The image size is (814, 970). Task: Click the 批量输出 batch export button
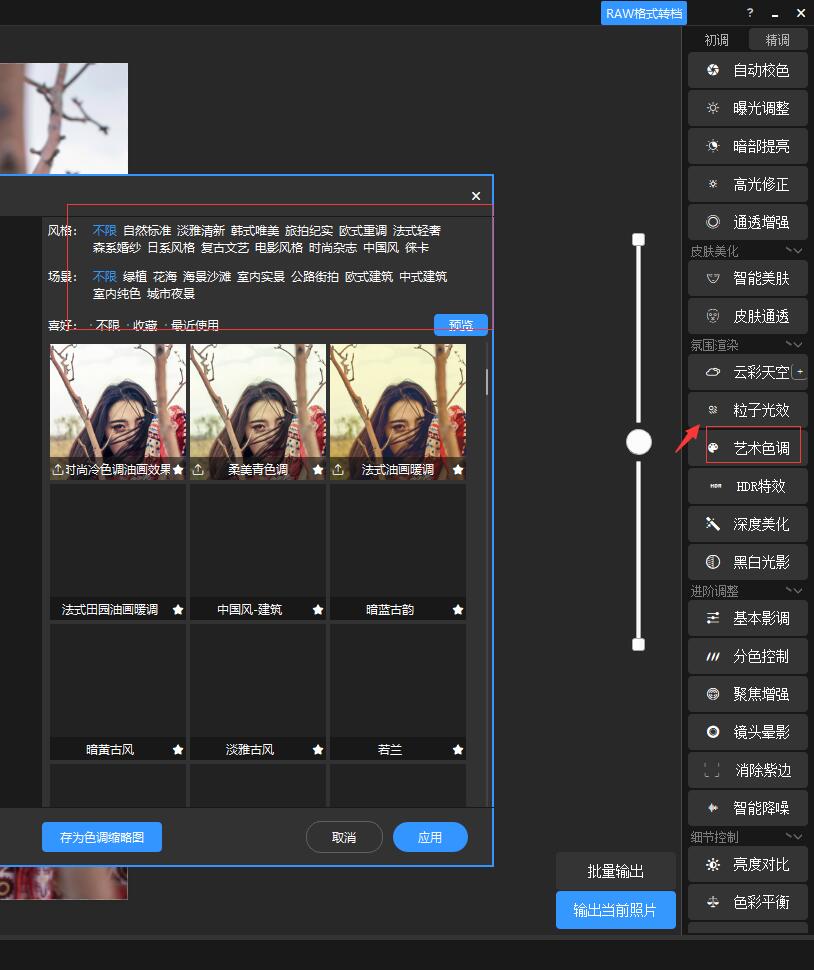(614, 871)
